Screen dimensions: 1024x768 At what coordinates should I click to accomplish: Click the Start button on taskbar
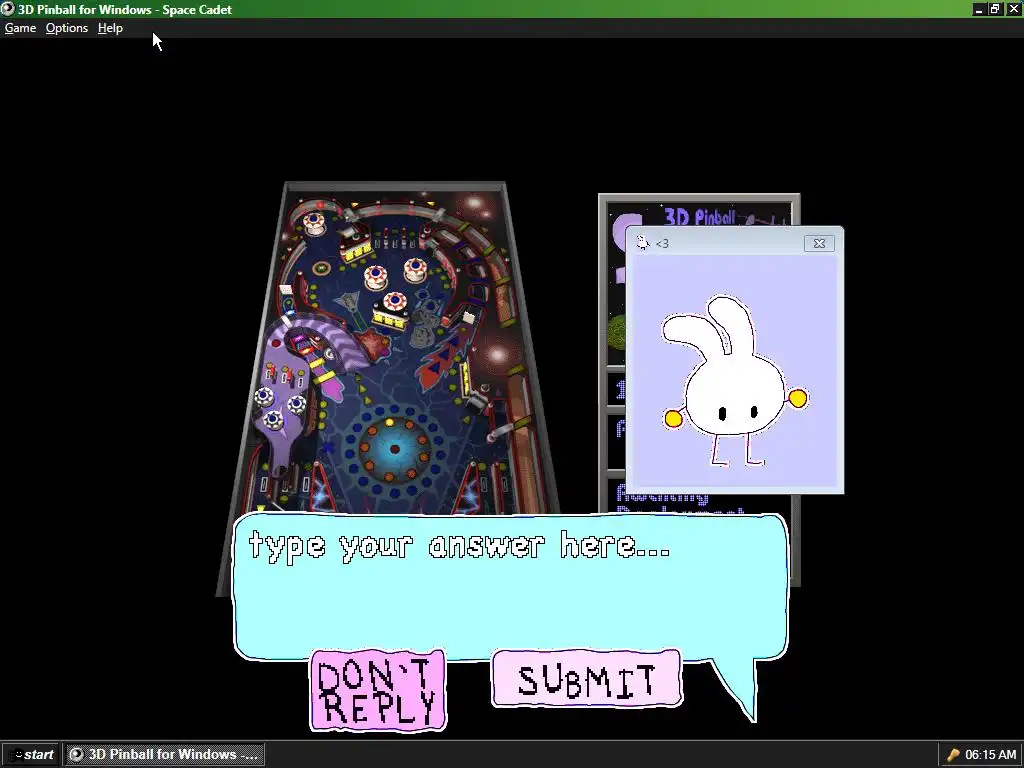tap(30, 754)
